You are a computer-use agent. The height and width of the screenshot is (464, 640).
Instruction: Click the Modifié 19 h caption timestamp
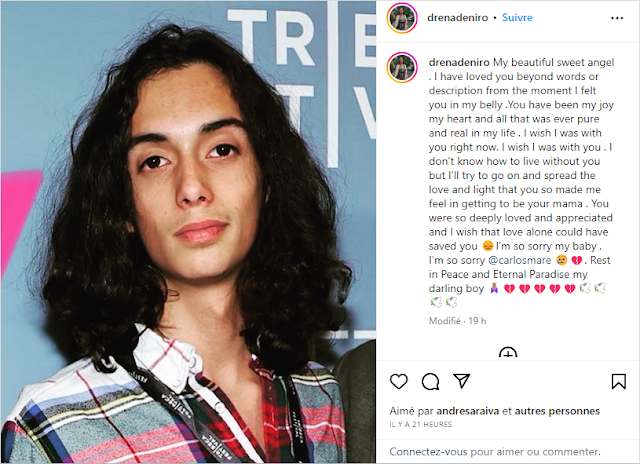click(x=458, y=321)
